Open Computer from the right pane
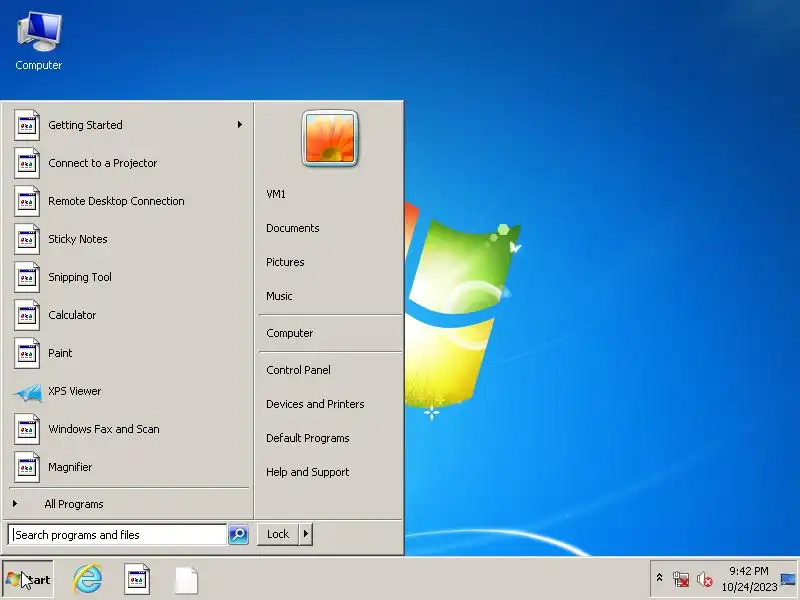Screen dimensions: 800x600 coord(330,333)
